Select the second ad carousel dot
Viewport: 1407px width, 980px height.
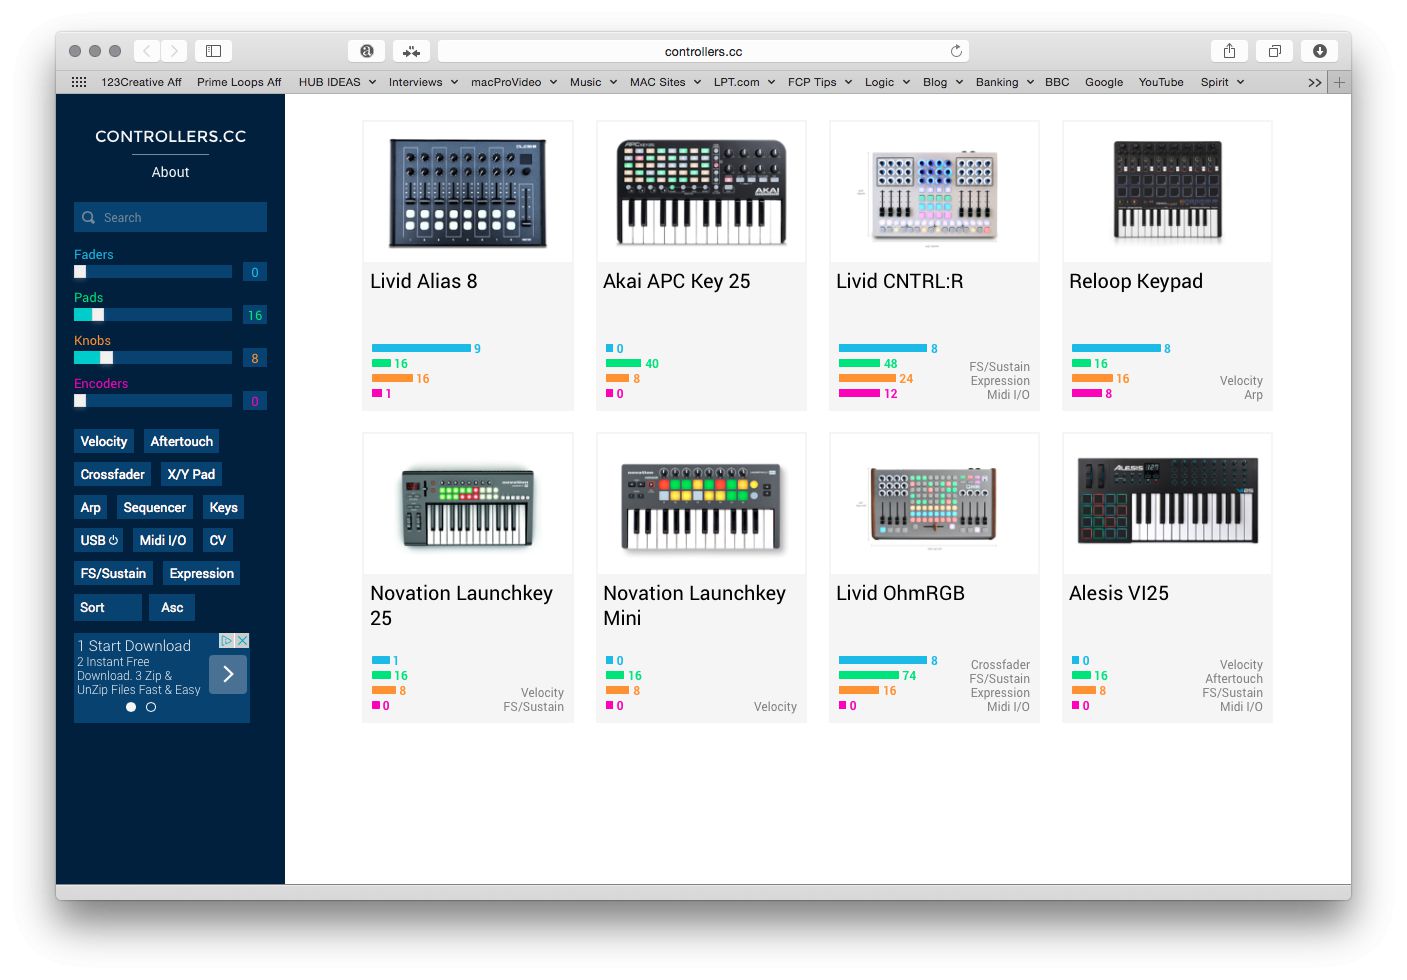[151, 707]
